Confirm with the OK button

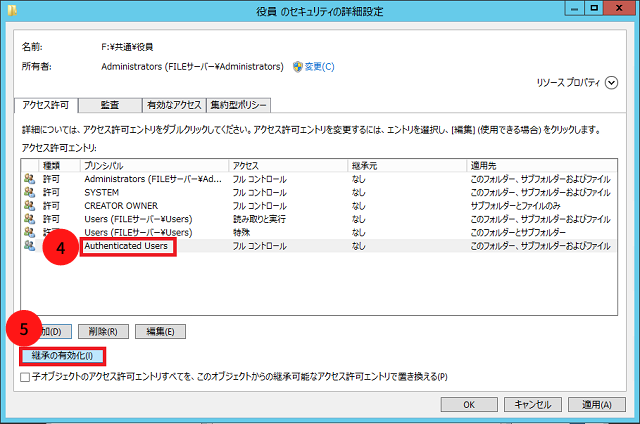469,404
